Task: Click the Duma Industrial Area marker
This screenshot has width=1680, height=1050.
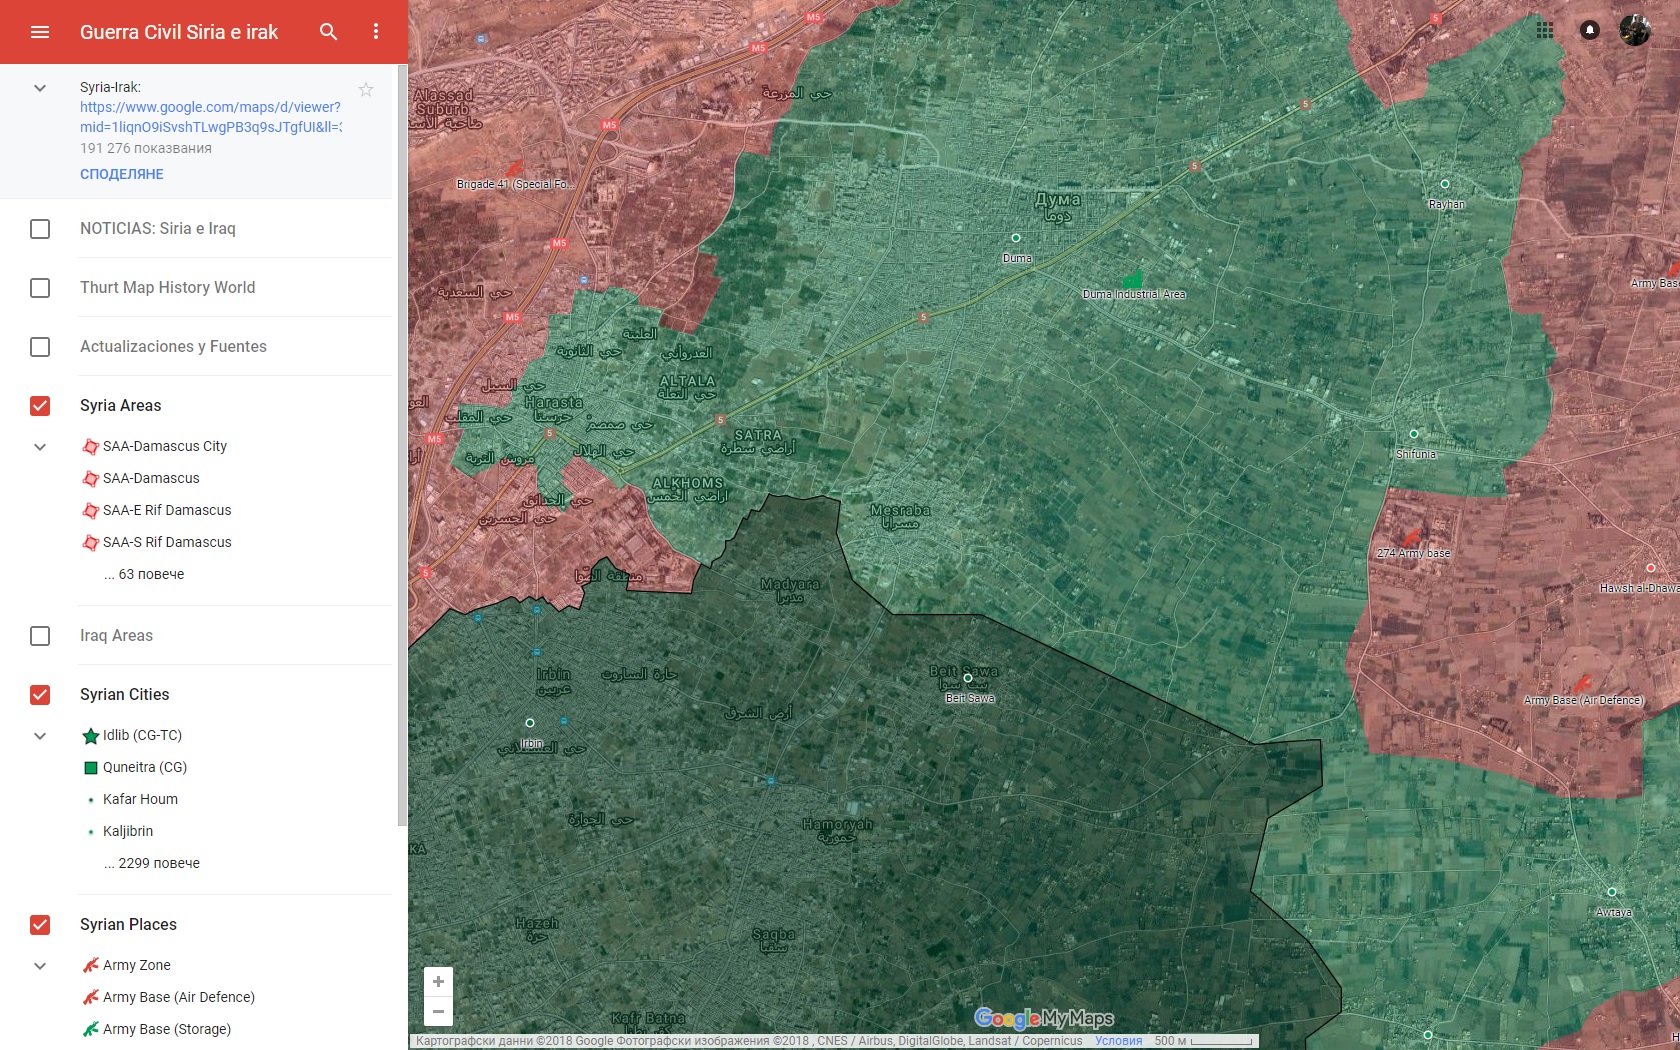Action: tap(1132, 280)
